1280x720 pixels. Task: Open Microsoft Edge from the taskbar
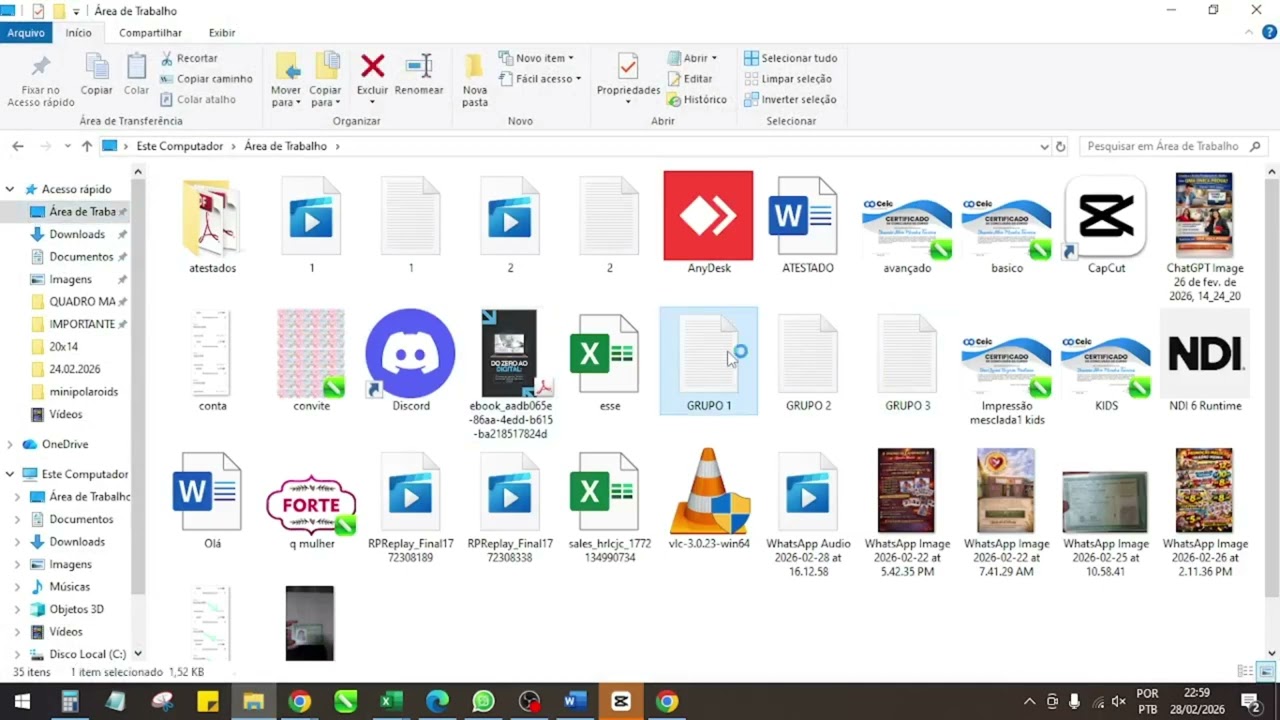(x=437, y=702)
